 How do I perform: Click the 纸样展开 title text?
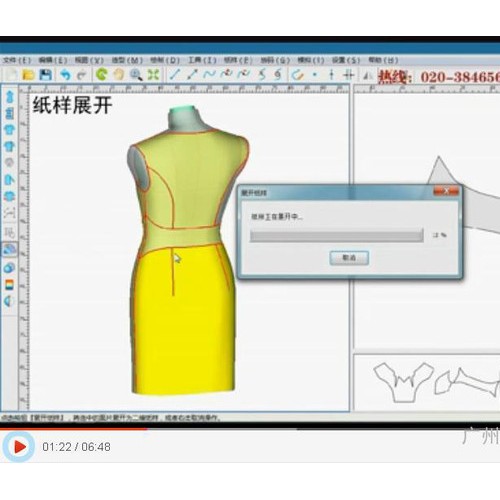[72, 105]
